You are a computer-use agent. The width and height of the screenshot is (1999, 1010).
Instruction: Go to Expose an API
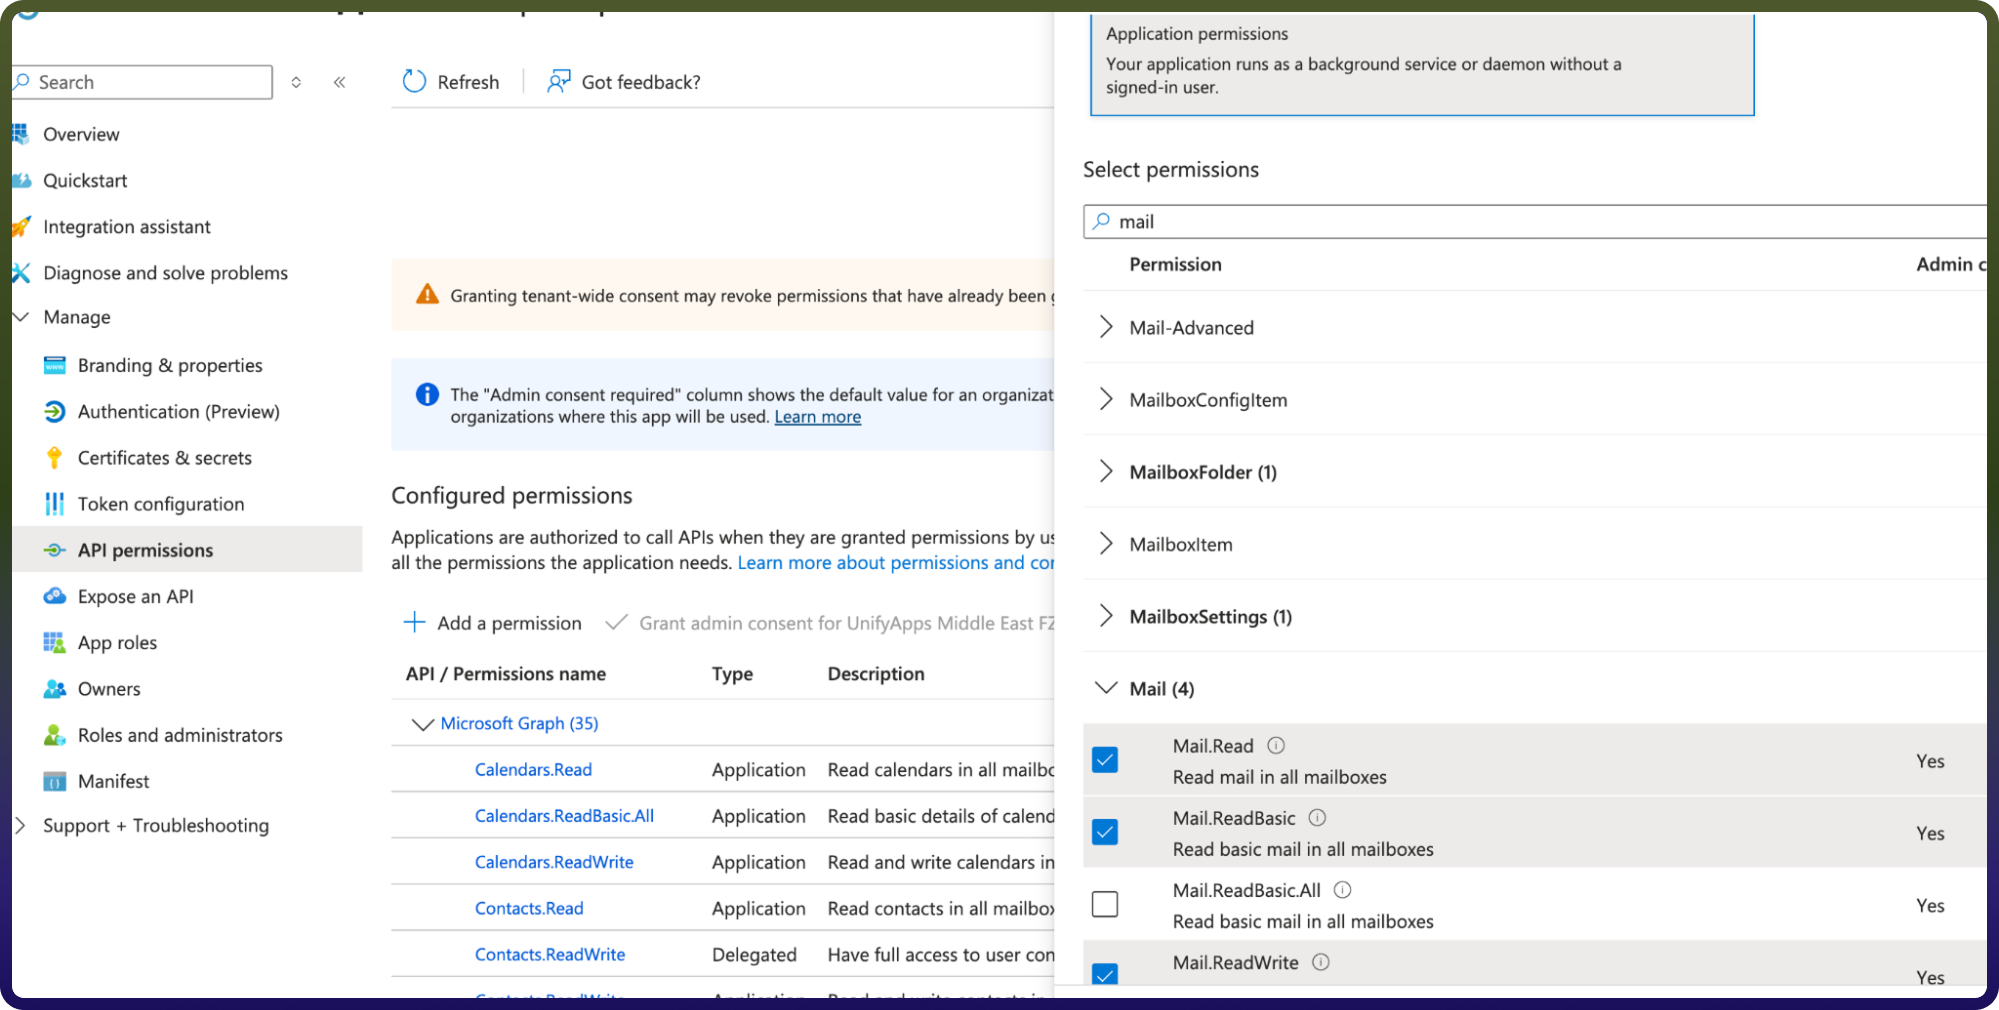pyautogui.click(x=136, y=596)
